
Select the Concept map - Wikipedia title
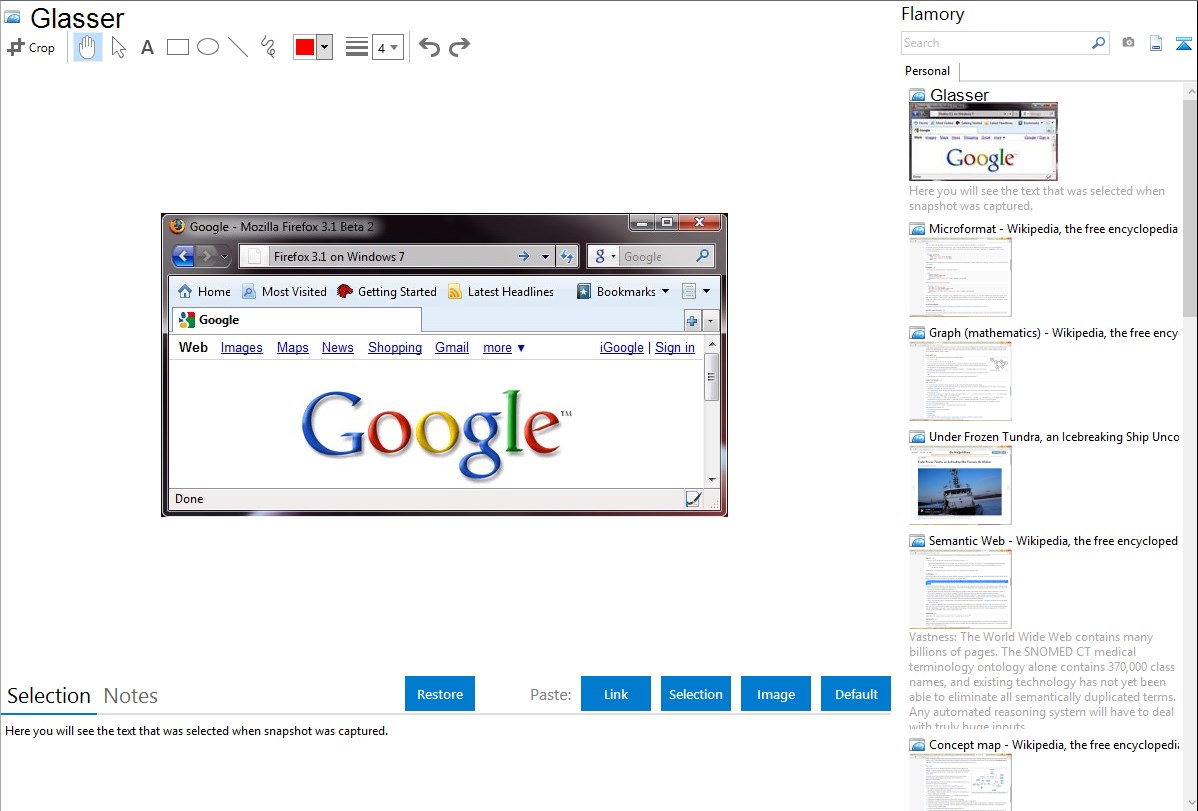point(1054,745)
